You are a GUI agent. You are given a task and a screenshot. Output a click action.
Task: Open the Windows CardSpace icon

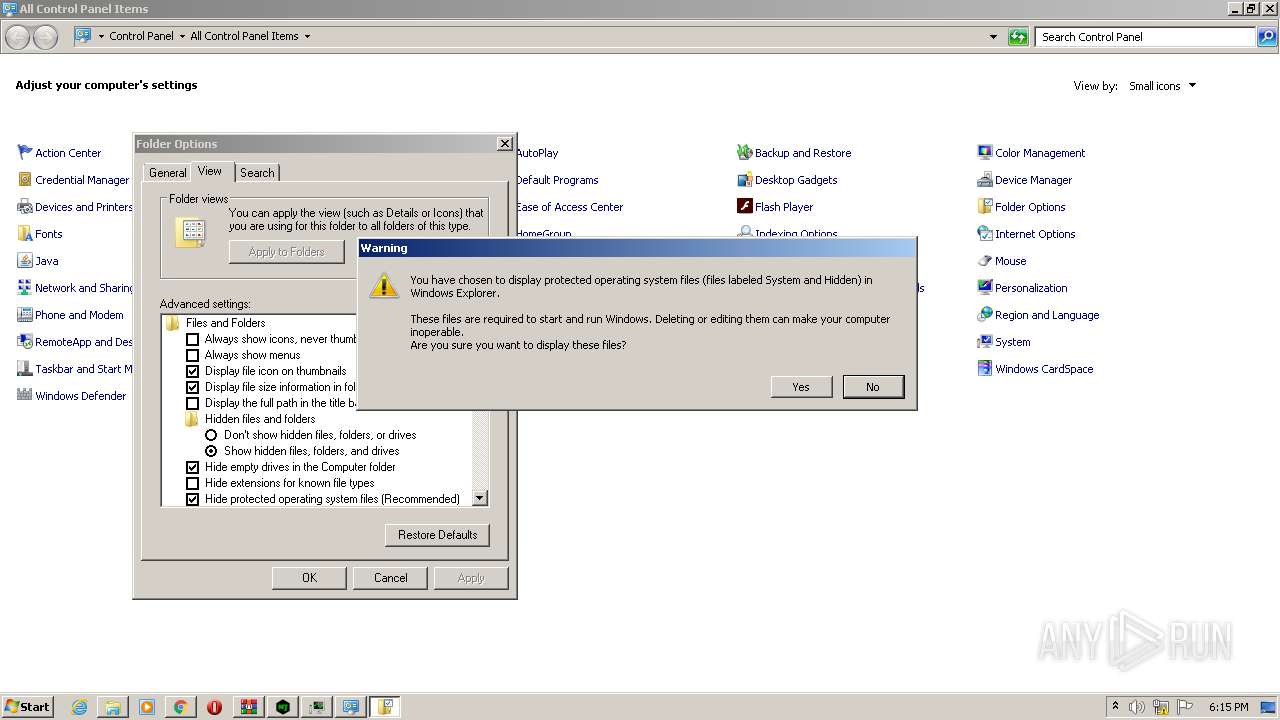coord(985,368)
